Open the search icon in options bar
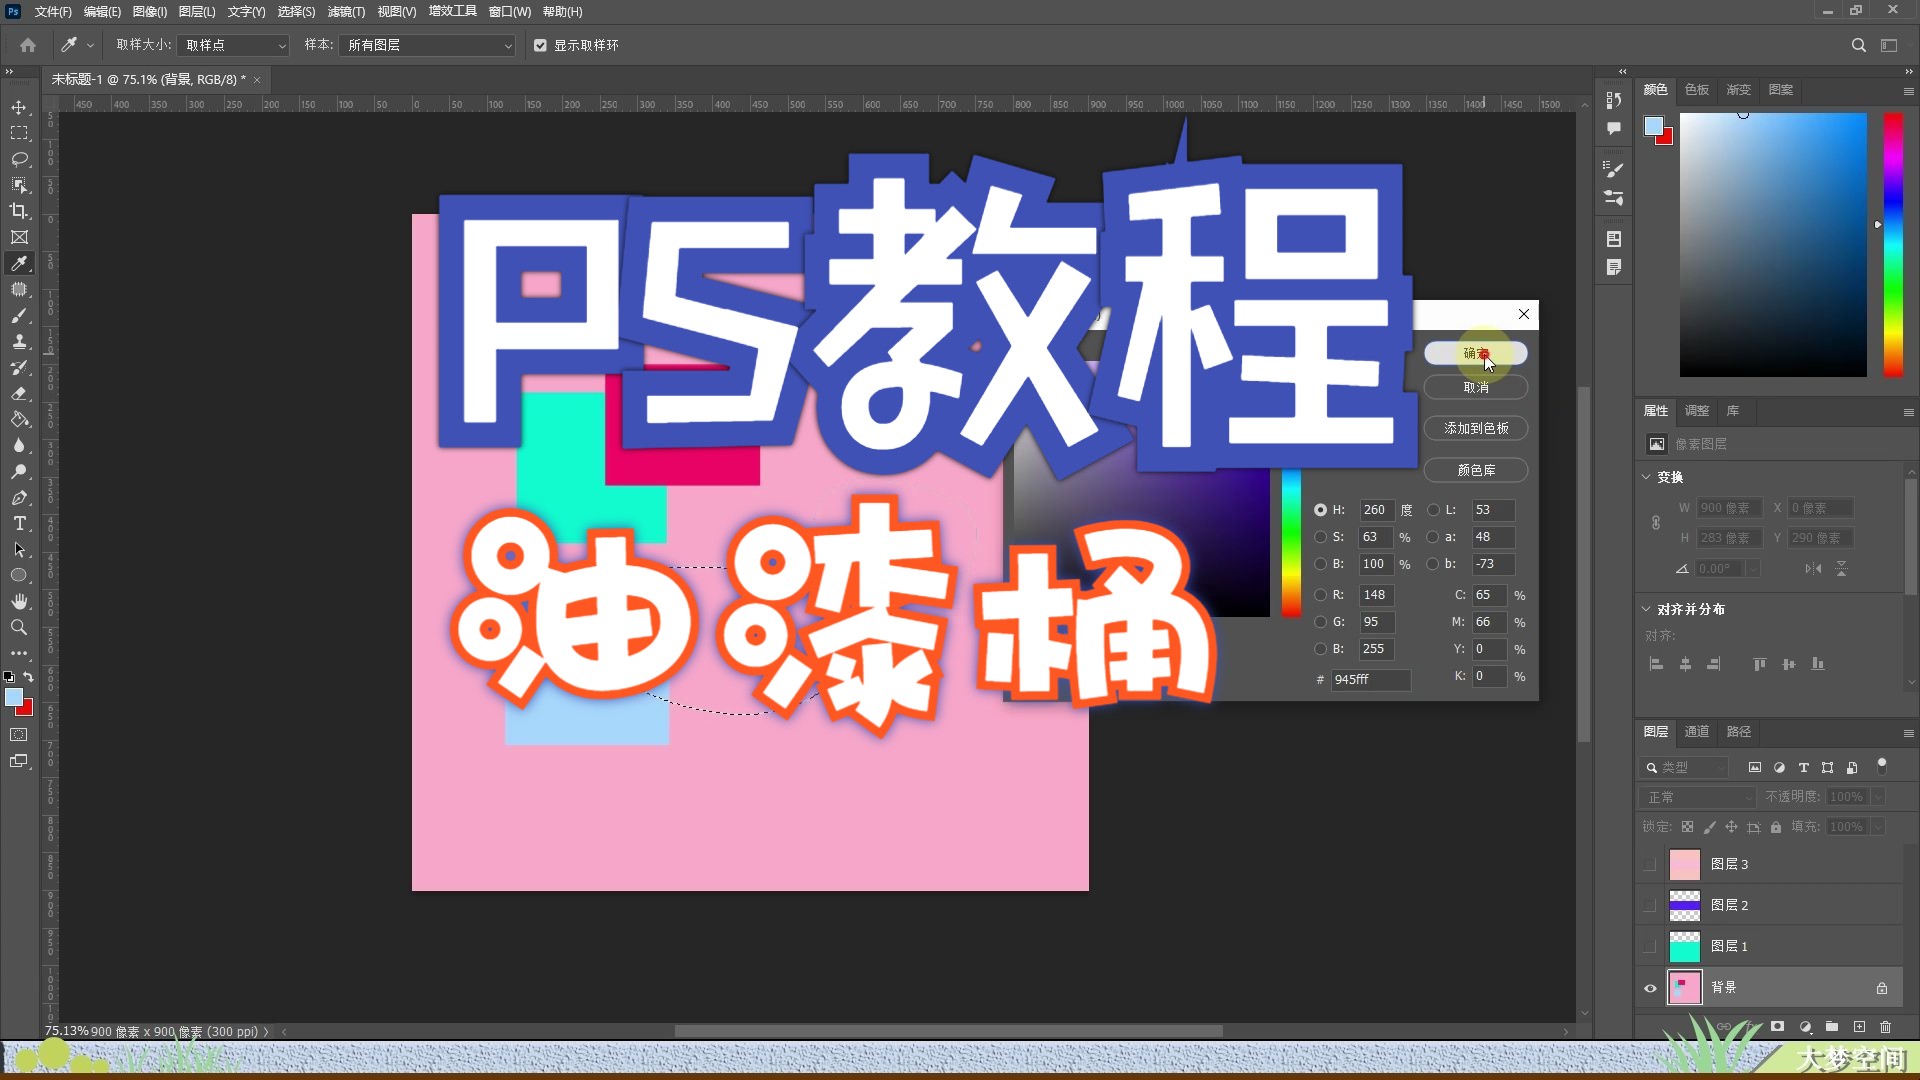The height and width of the screenshot is (1080, 1920). [1858, 45]
